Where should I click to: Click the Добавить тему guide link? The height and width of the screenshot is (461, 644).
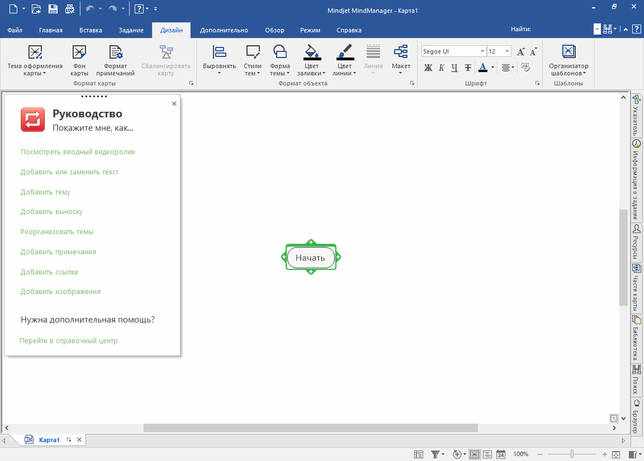point(45,192)
